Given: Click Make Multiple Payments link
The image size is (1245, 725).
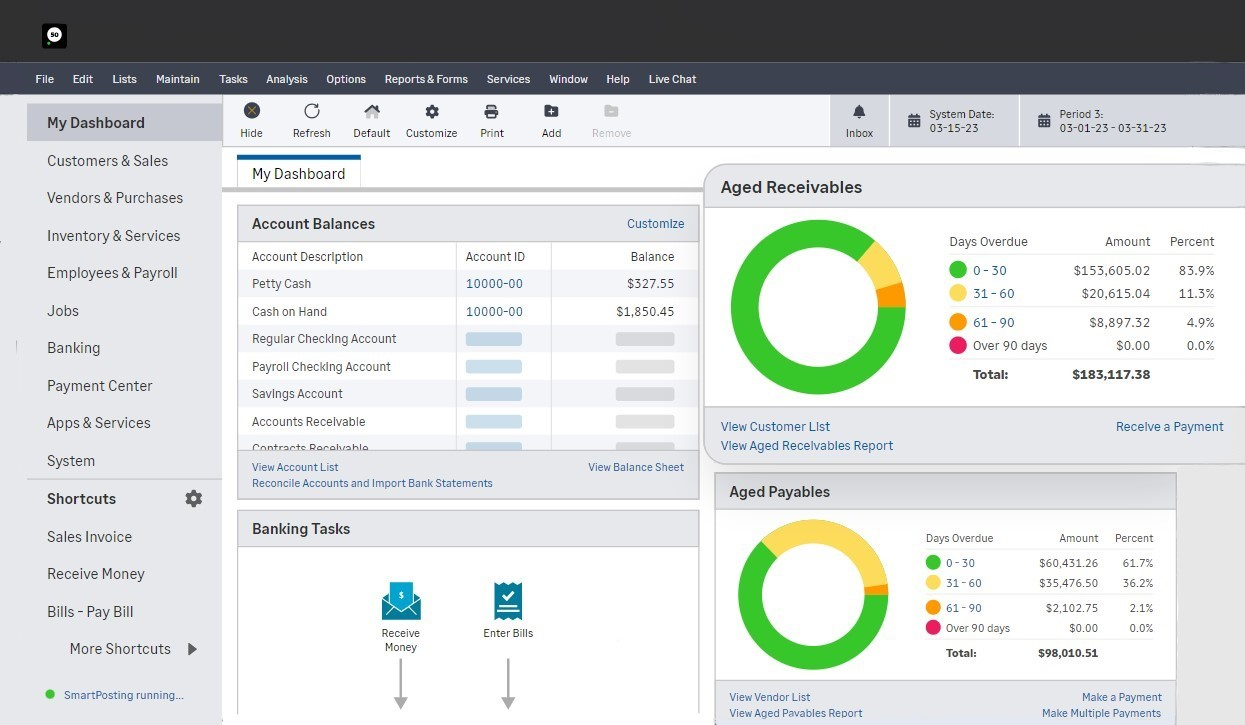Looking at the screenshot, I should tap(1101, 713).
